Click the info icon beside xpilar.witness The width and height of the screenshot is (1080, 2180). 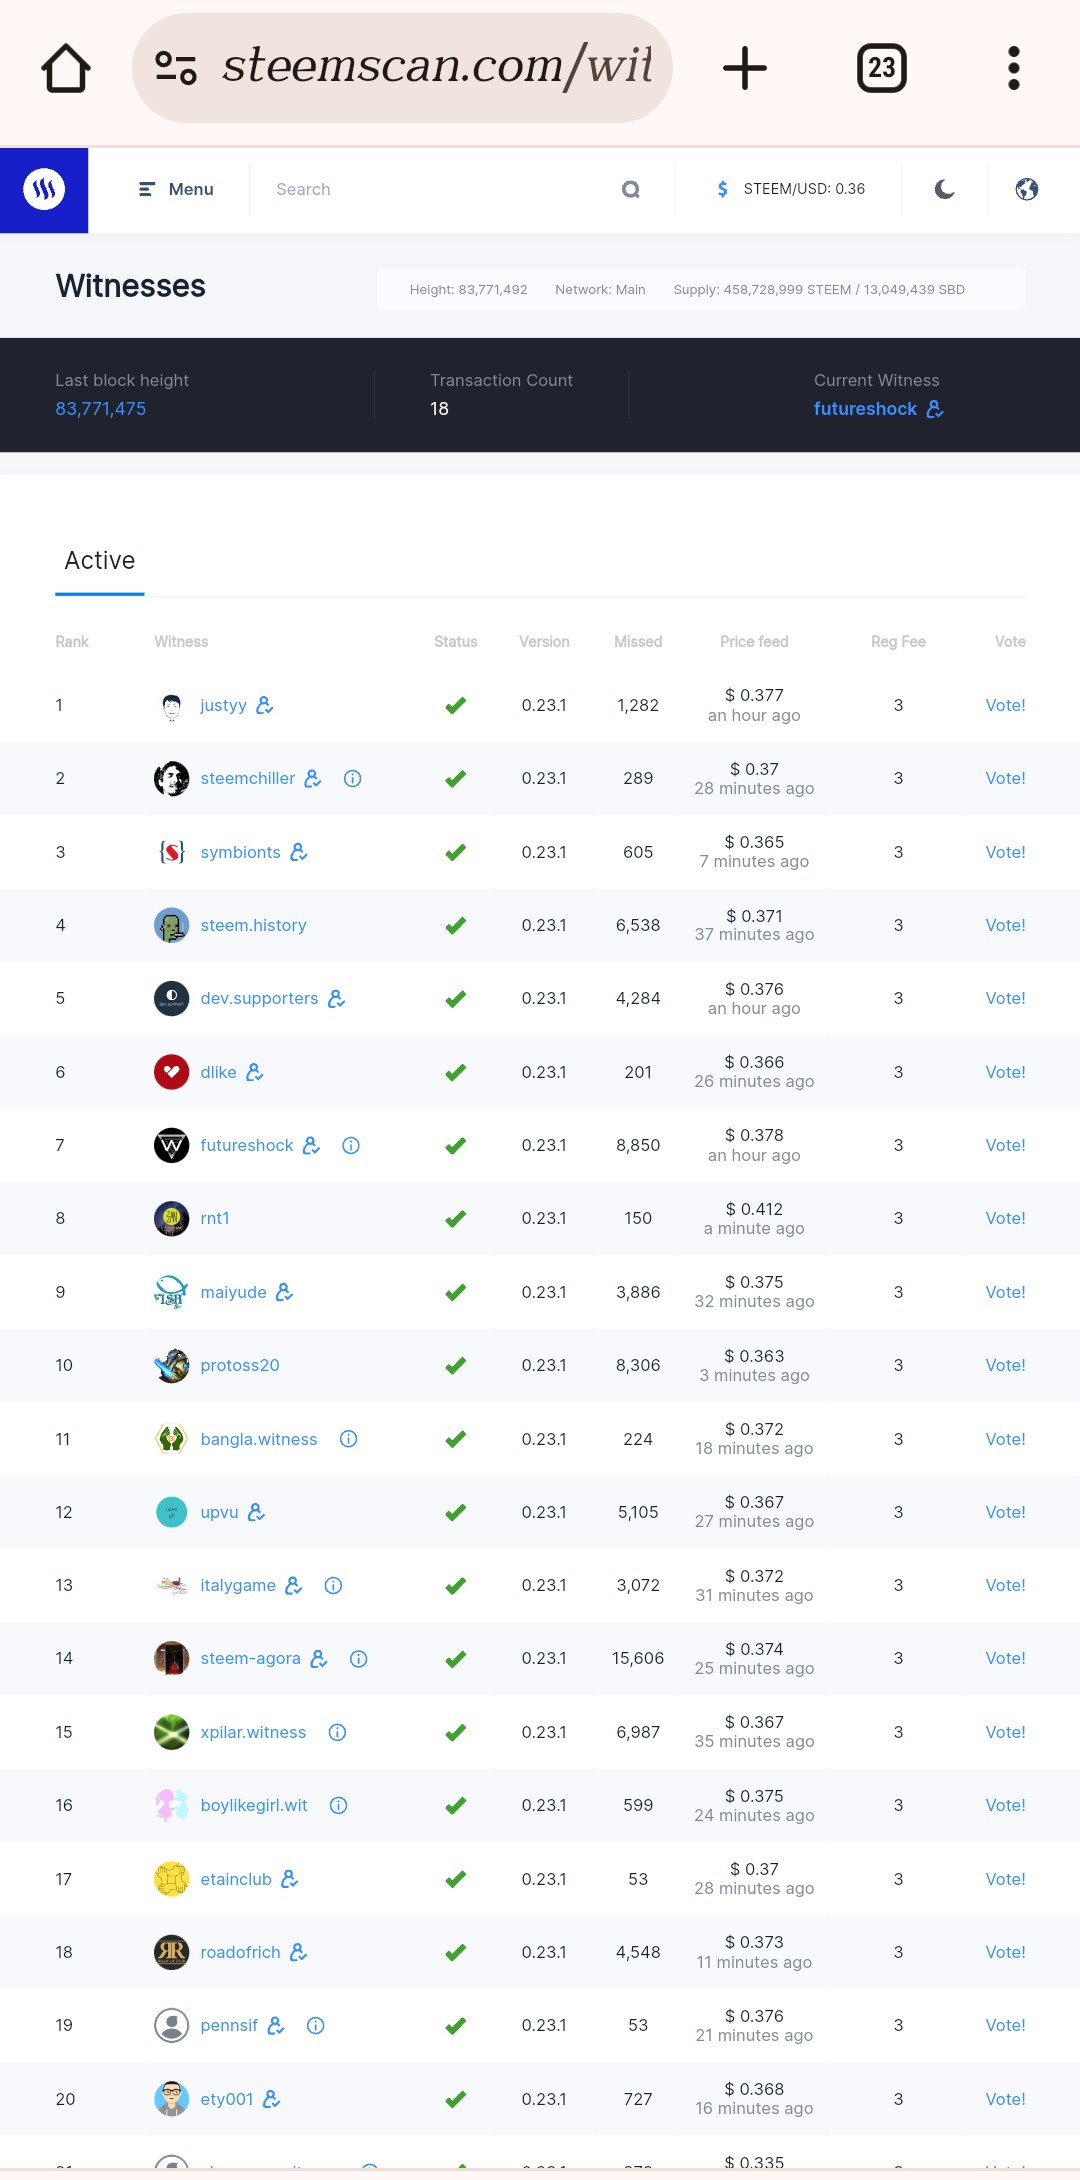click(337, 1733)
